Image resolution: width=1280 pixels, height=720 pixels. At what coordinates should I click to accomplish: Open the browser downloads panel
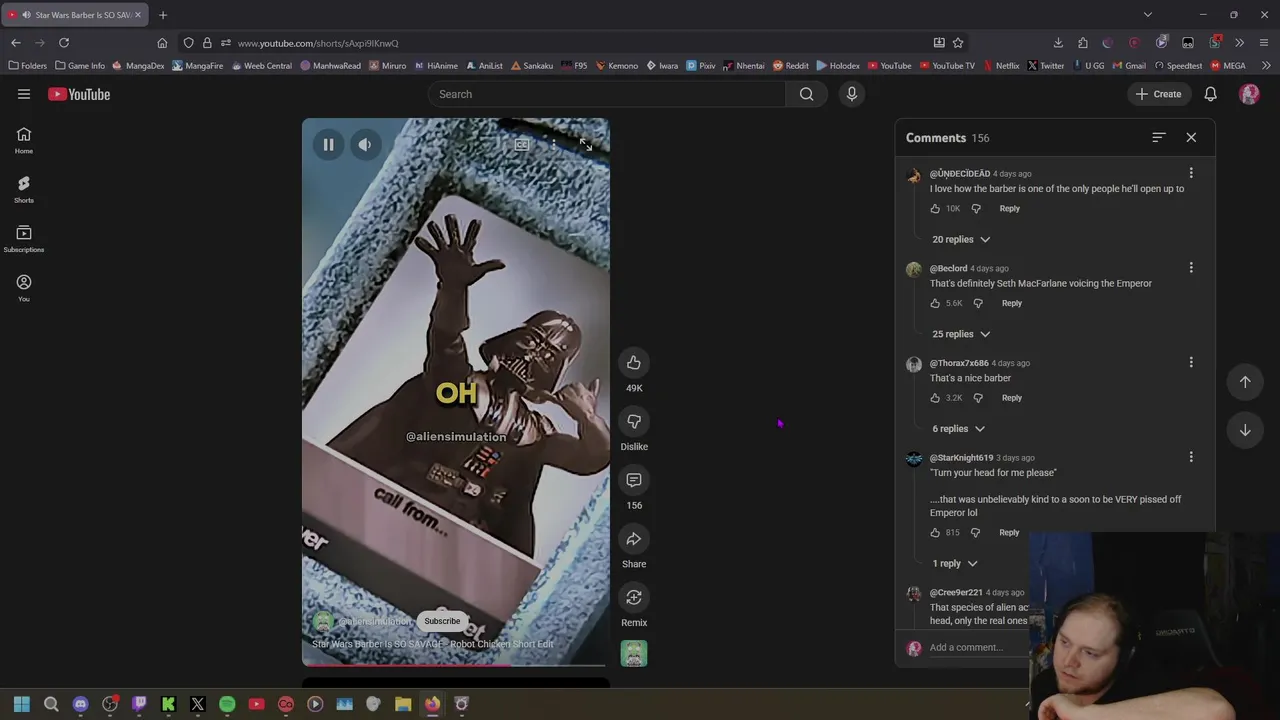1058,43
